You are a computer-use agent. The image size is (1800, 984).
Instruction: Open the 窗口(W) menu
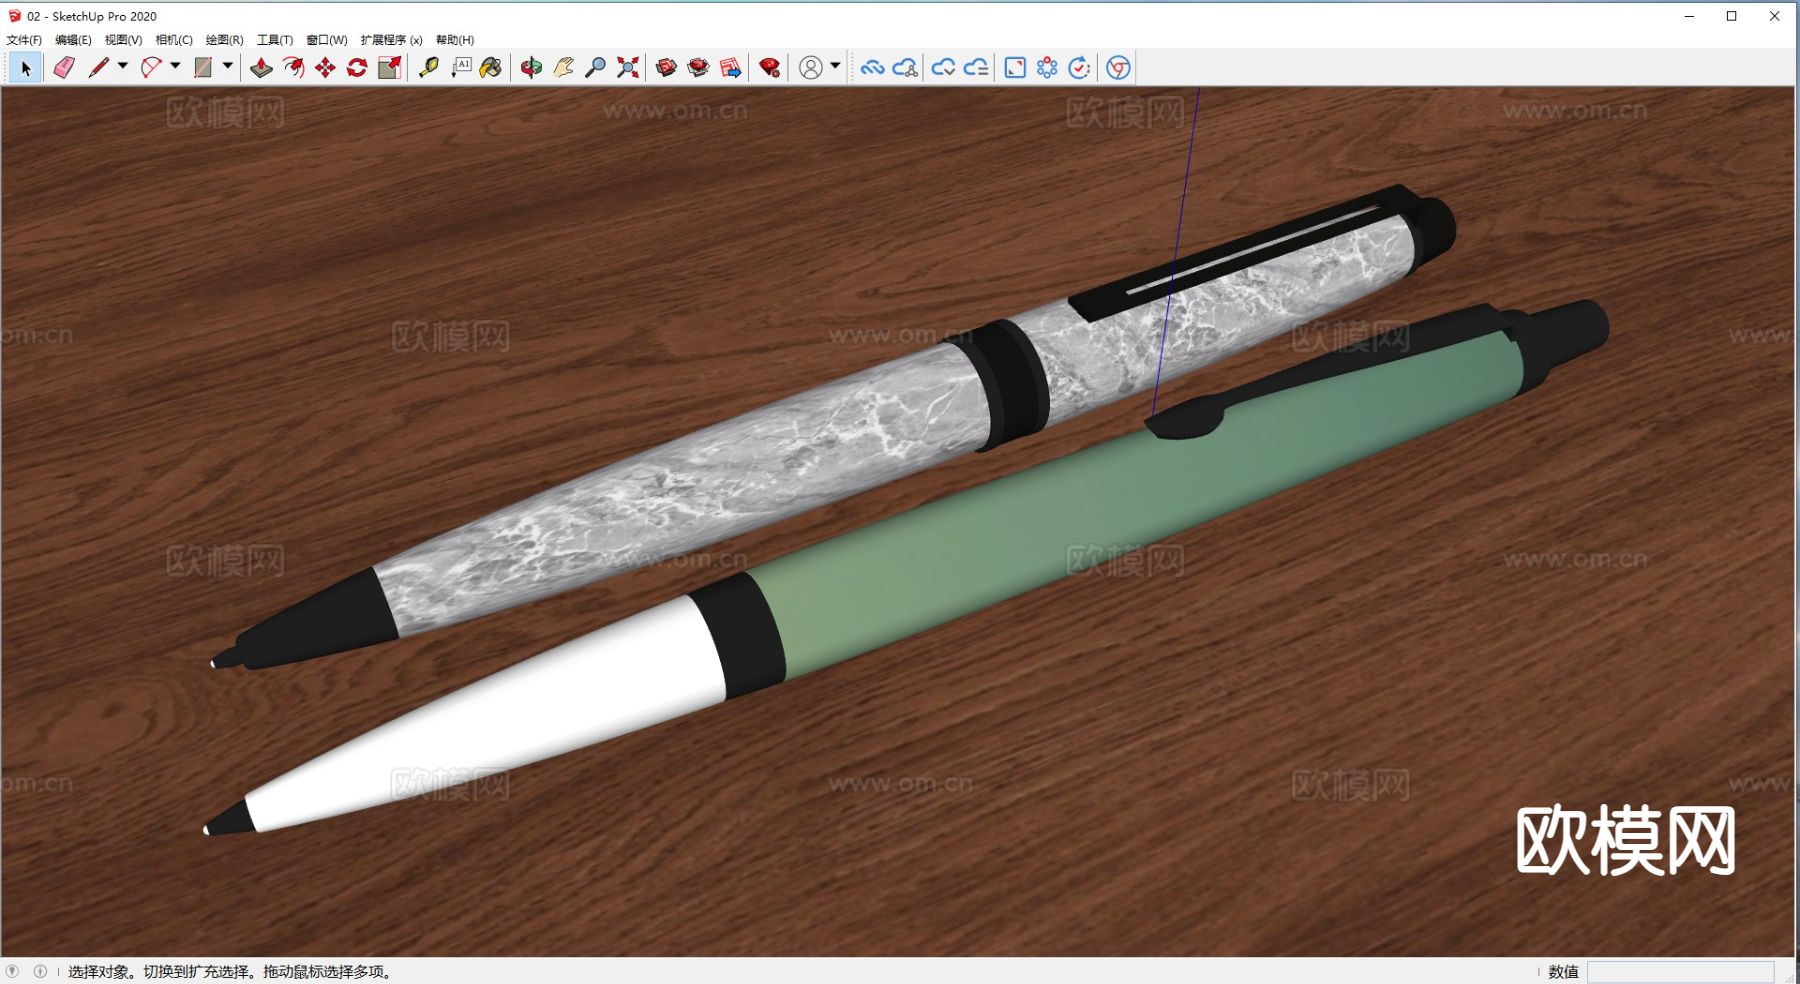(327, 40)
